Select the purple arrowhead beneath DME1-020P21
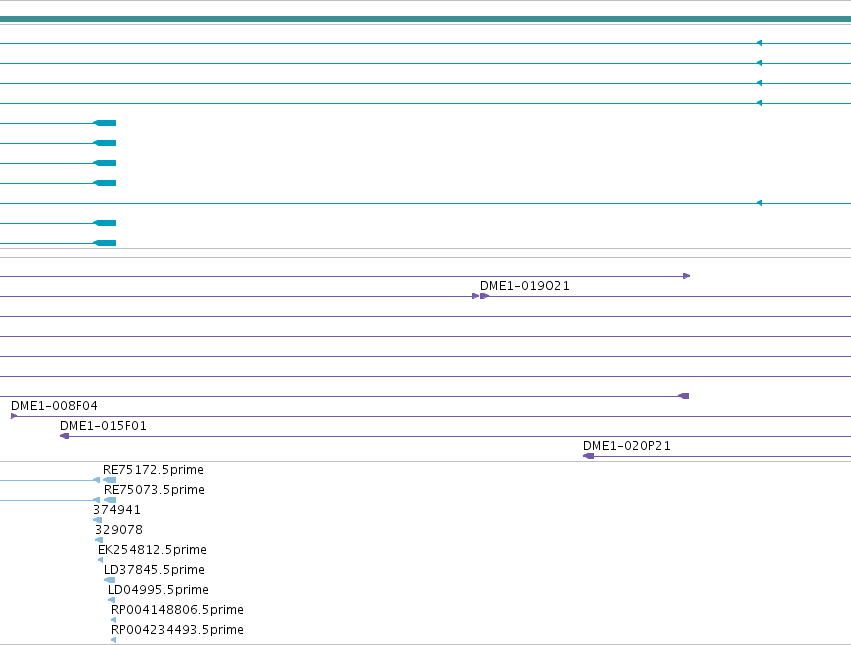Viewport: 851px width, 645px height. 588,456
